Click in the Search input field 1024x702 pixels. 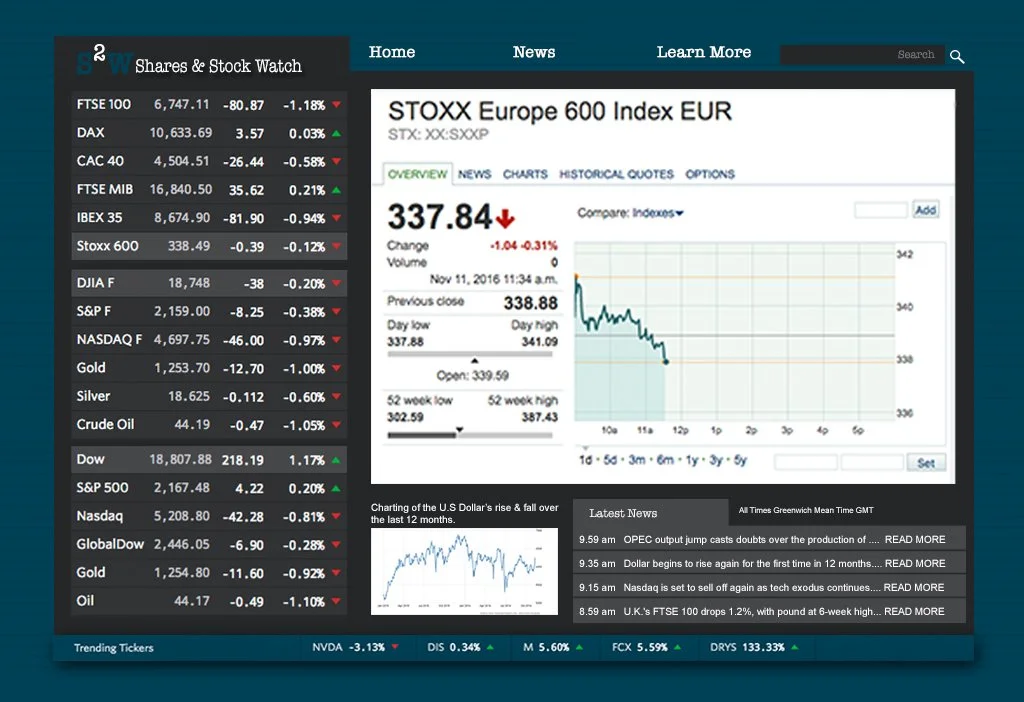pos(861,54)
